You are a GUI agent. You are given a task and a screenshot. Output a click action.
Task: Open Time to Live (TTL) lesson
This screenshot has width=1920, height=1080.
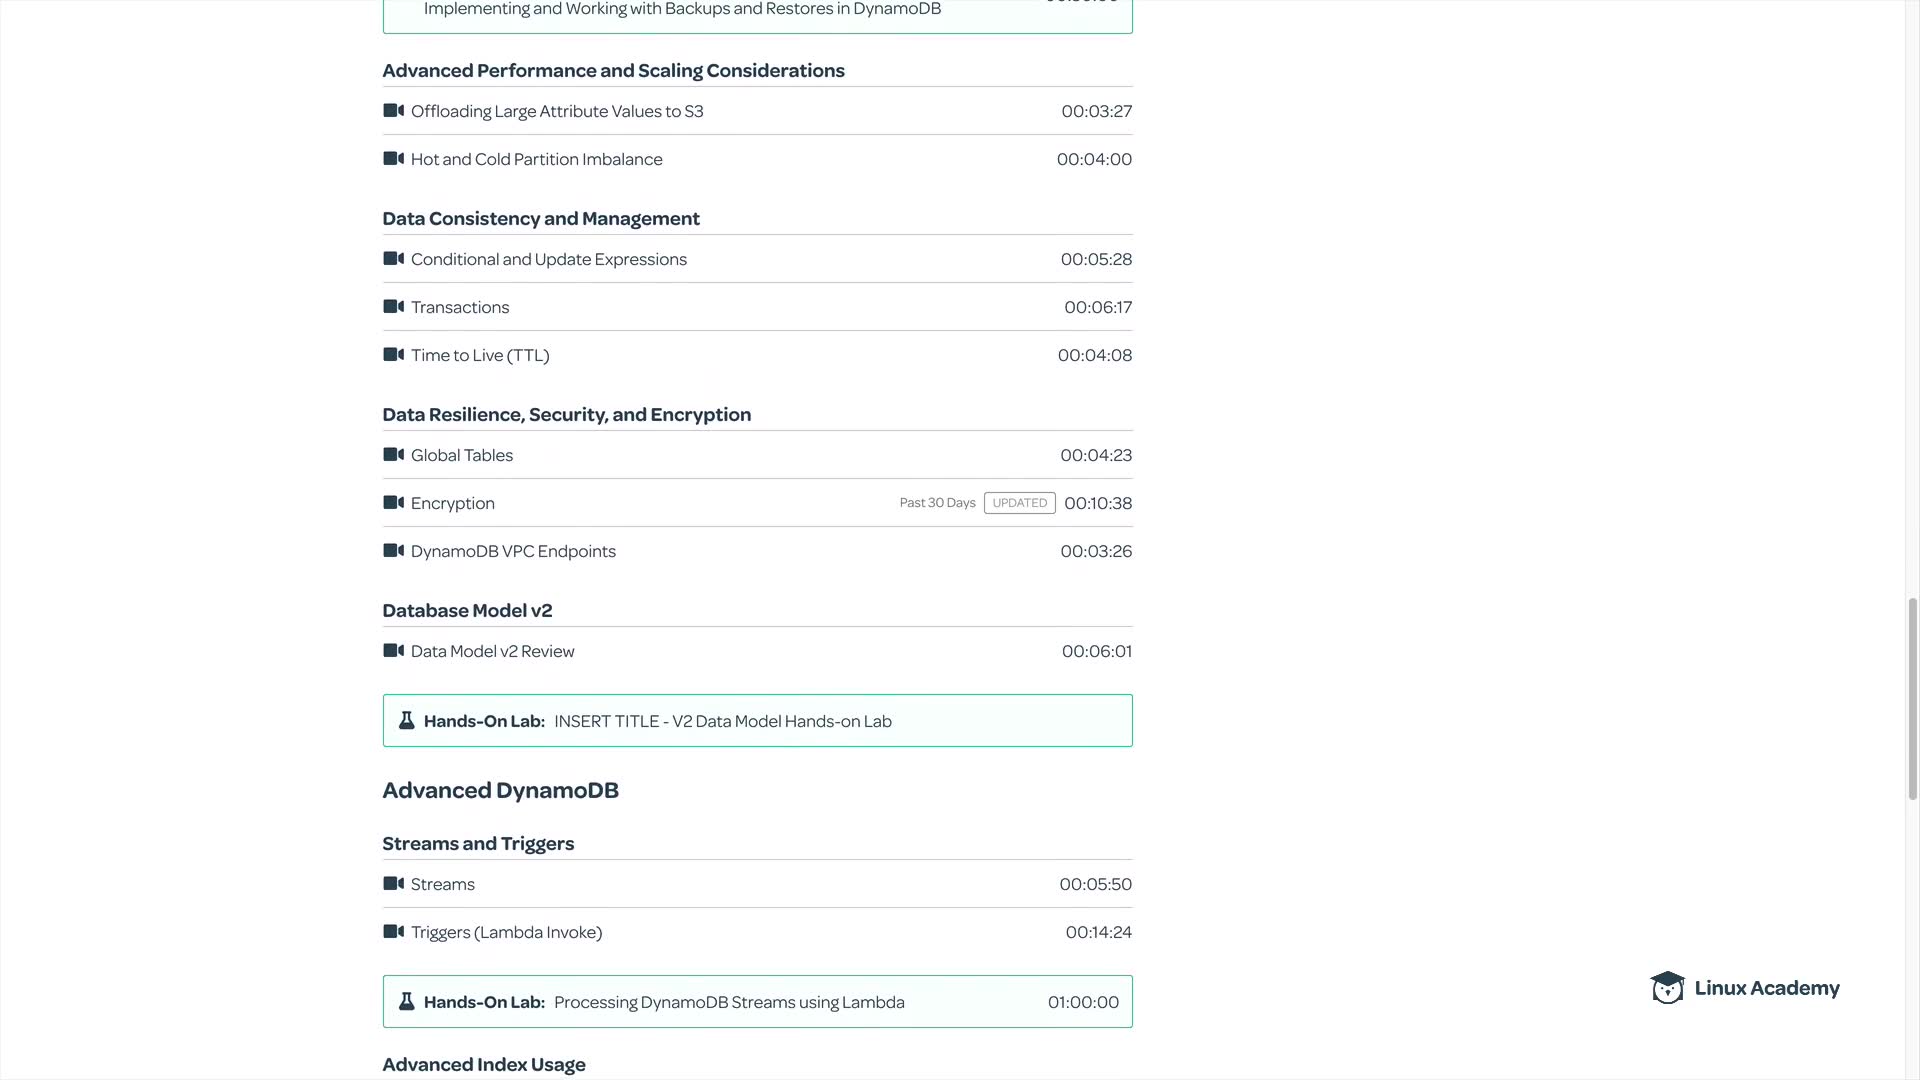pyautogui.click(x=480, y=356)
